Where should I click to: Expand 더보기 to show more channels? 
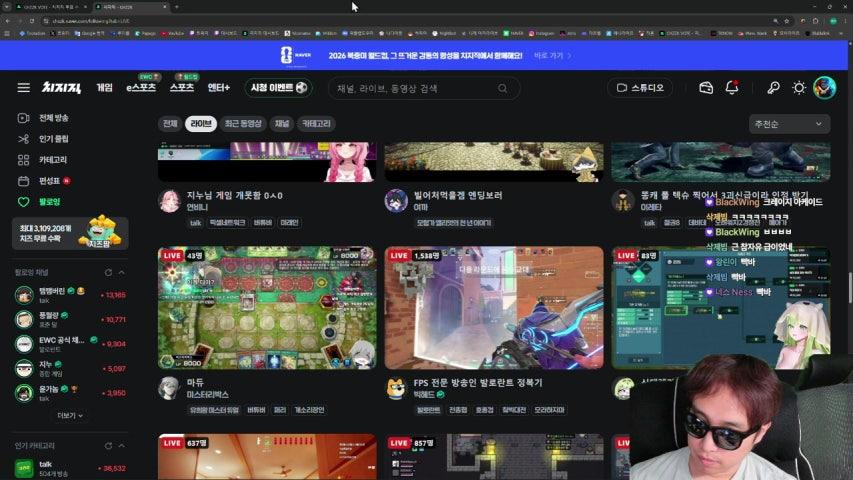coord(70,416)
